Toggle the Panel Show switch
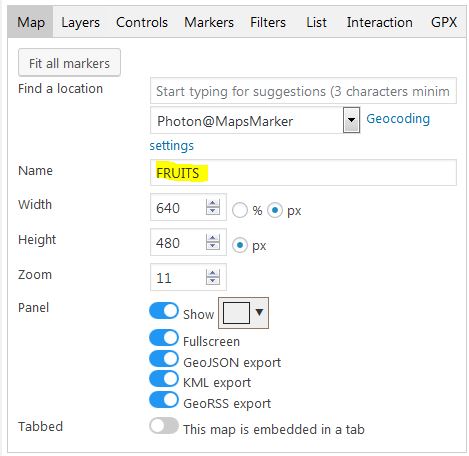This screenshot has width=469, height=456. (x=164, y=311)
